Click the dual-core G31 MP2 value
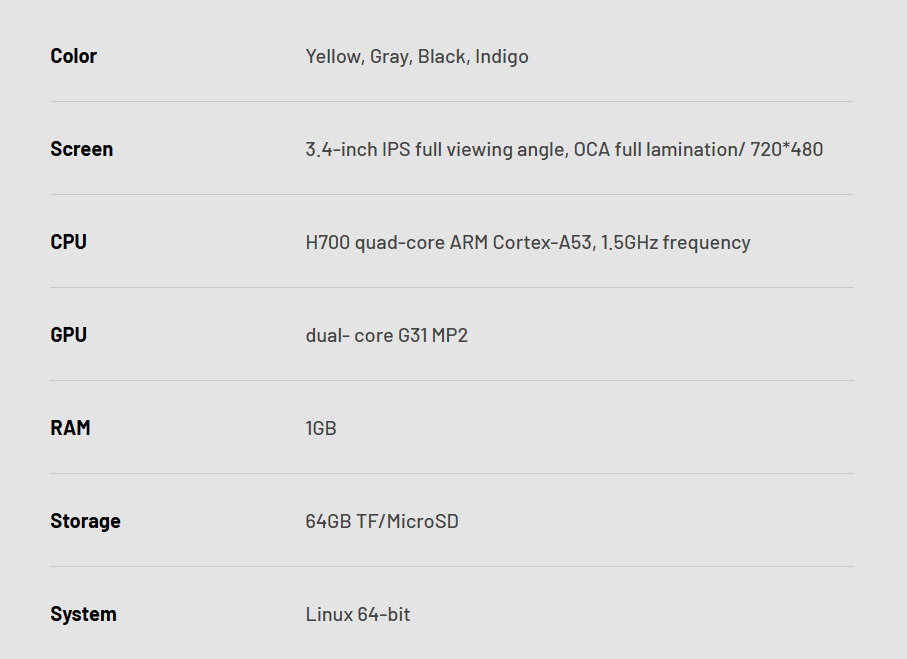Viewport: 907px width, 659px height. tap(386, 336)
